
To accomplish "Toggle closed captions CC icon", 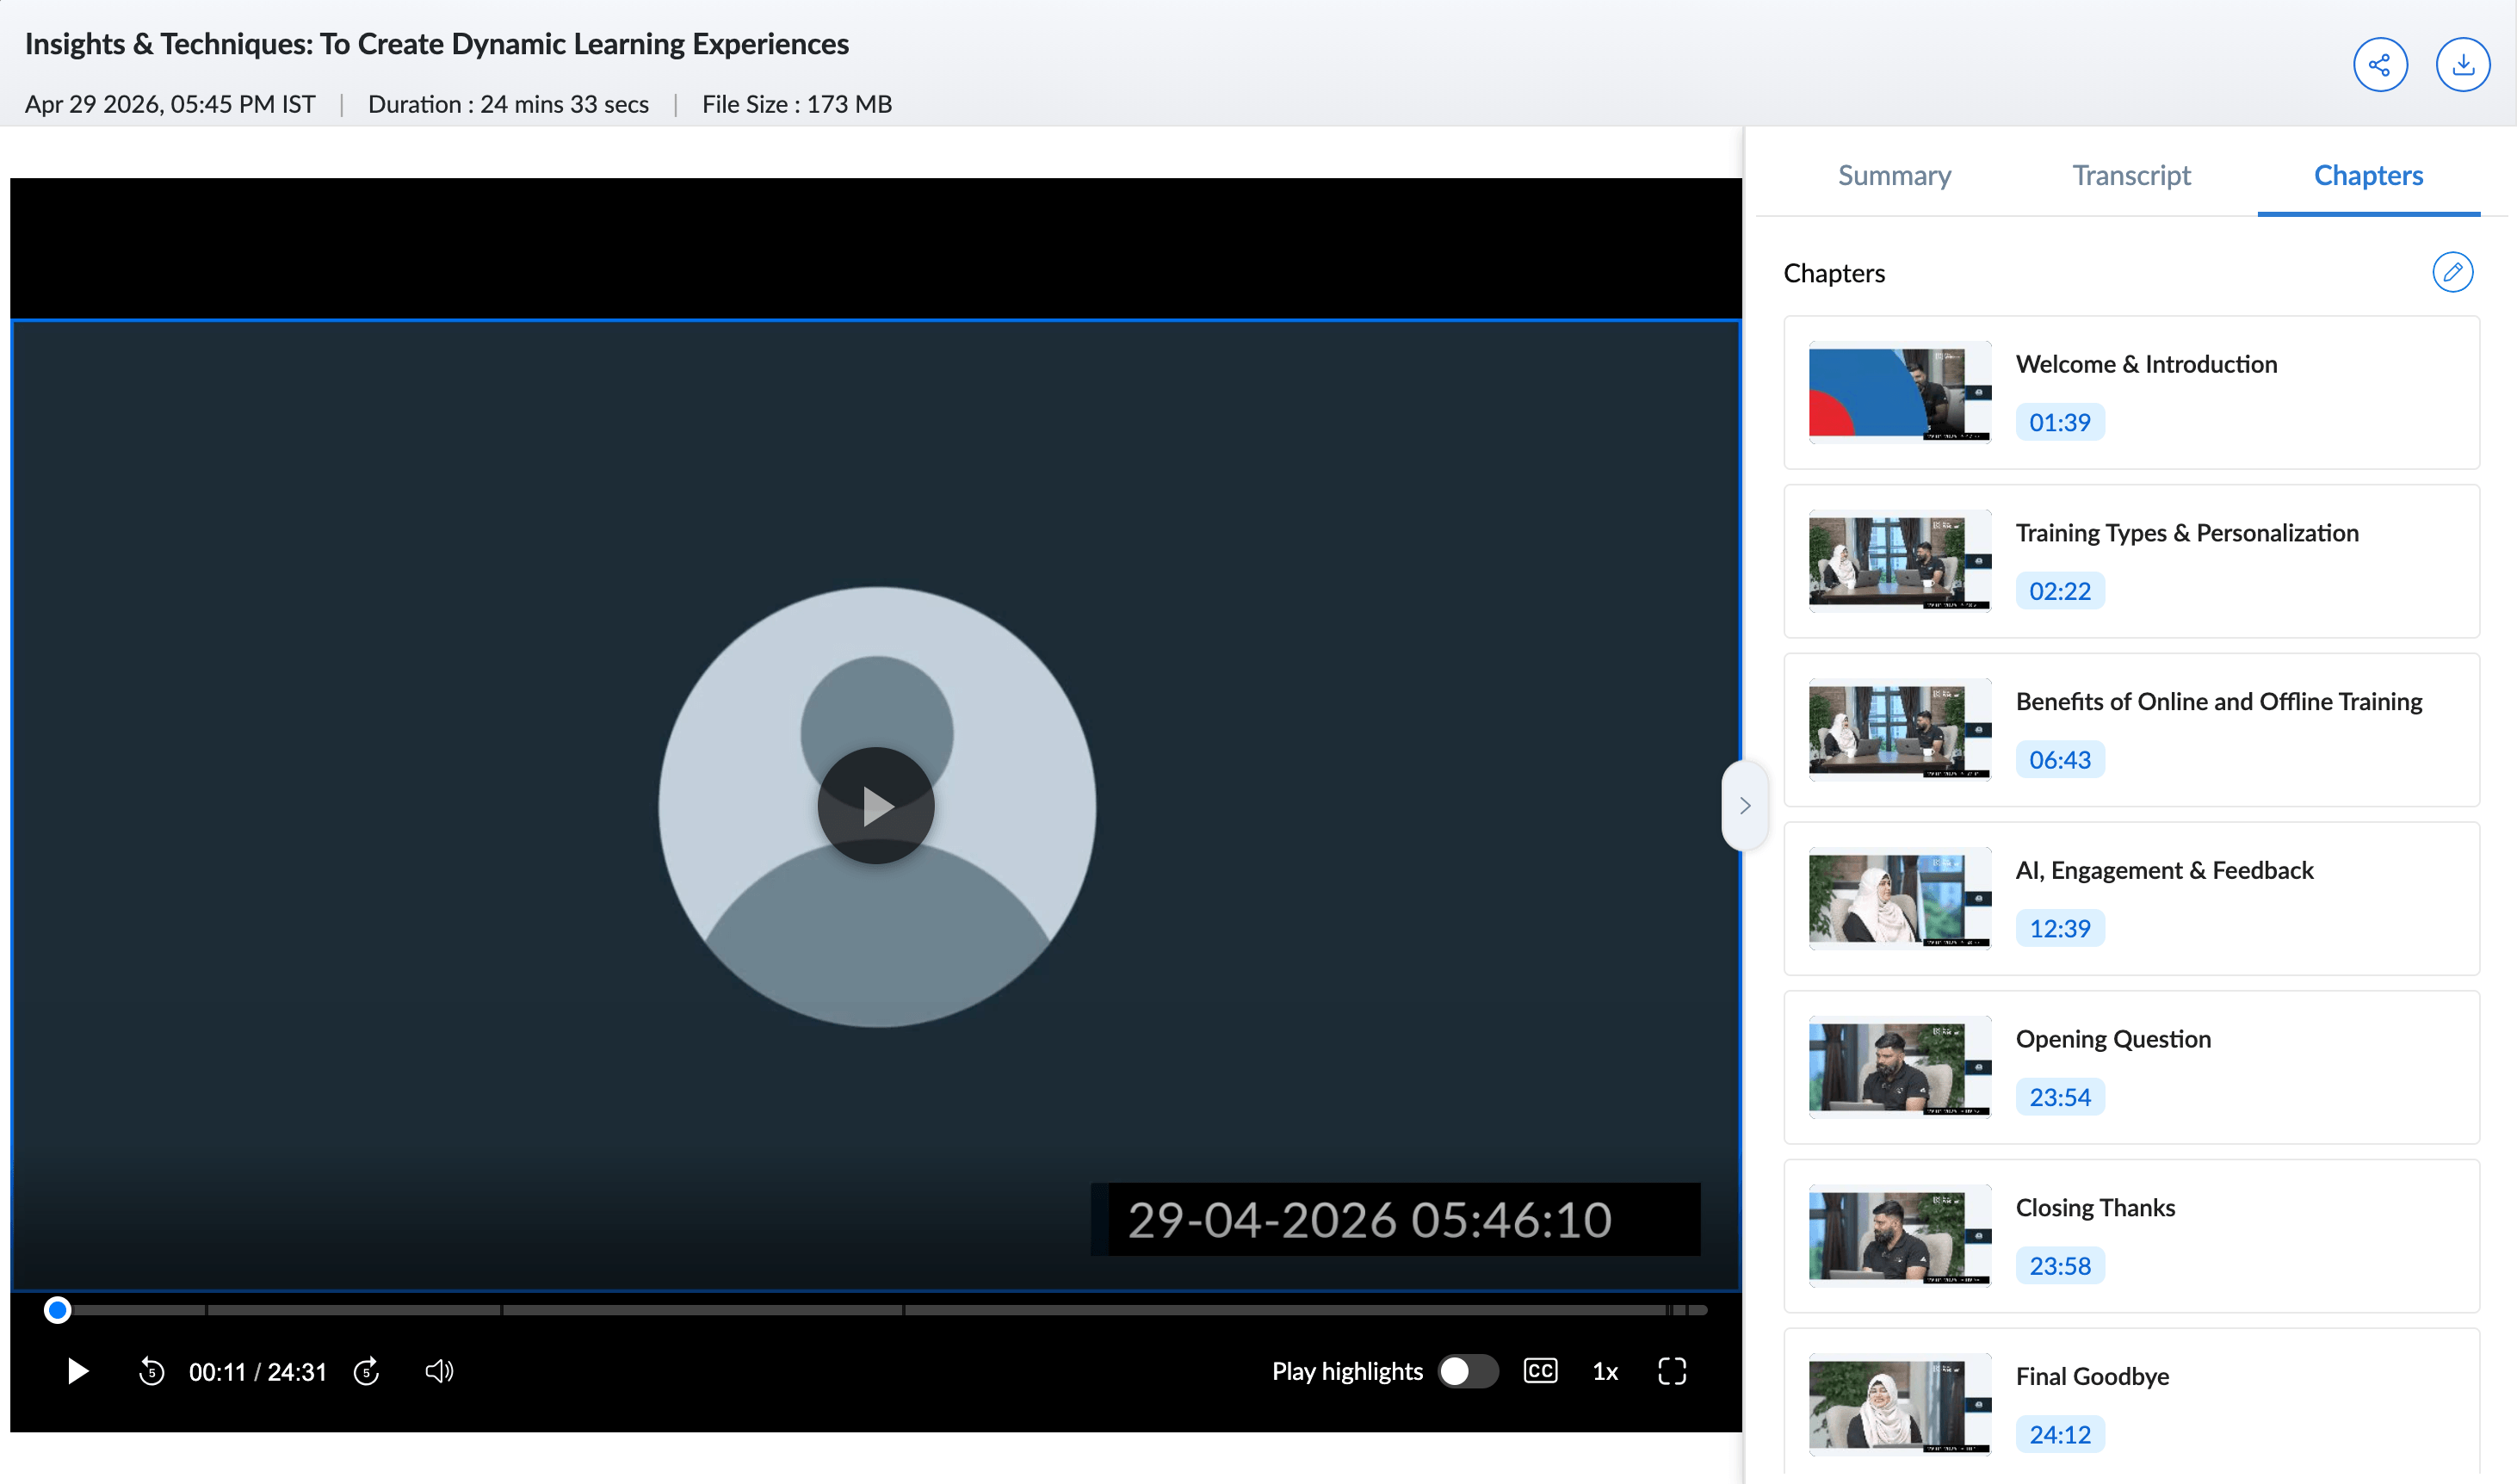I will [x=1540, y=1371].
